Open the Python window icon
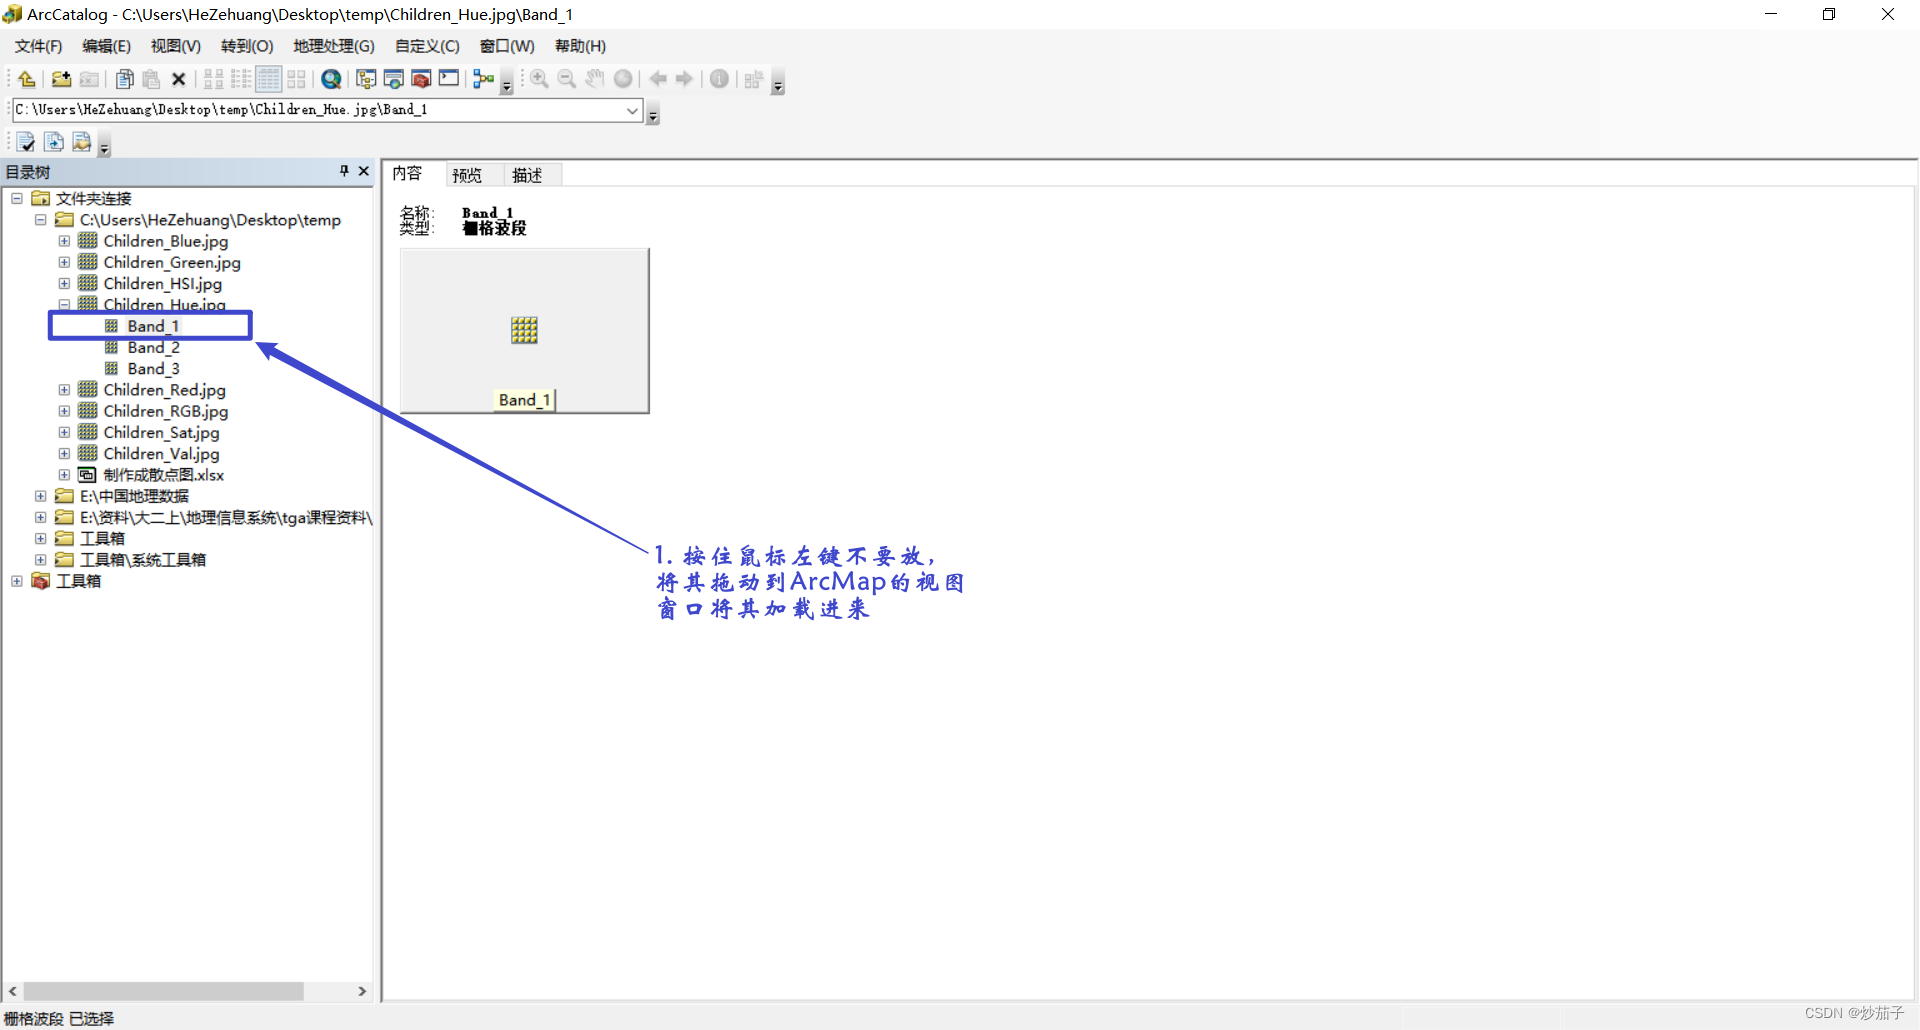The width and height of the screenshot is (1920, 1030). point(449,79)
